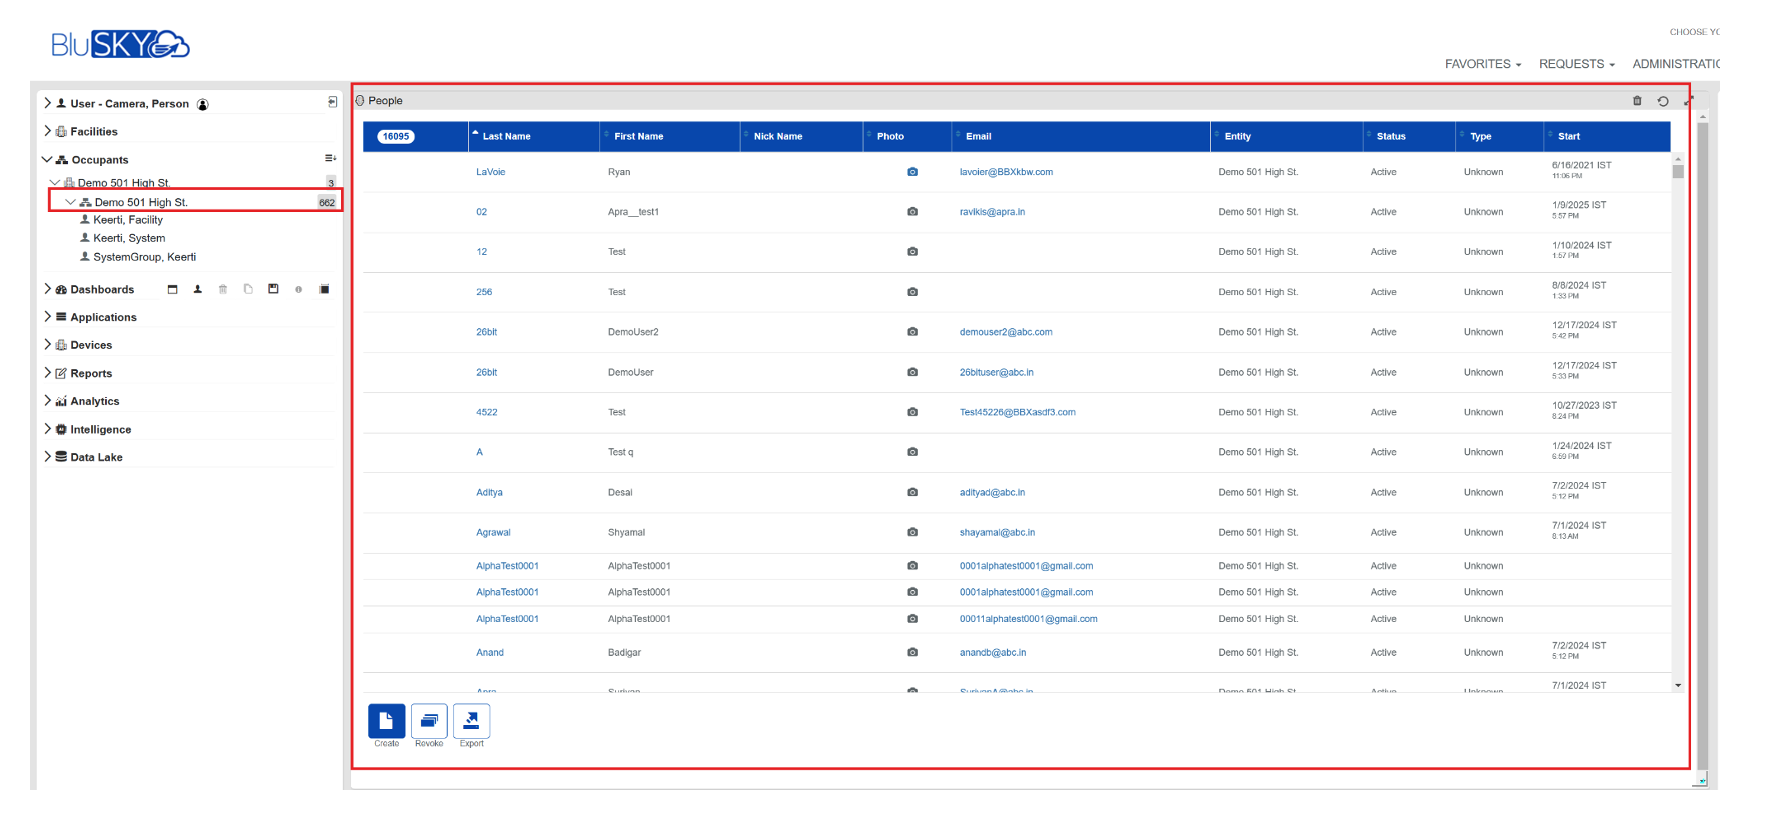Click the camera photo icon for LaVoie
The image size is (1774, 836).
click(x=912, y=172)
